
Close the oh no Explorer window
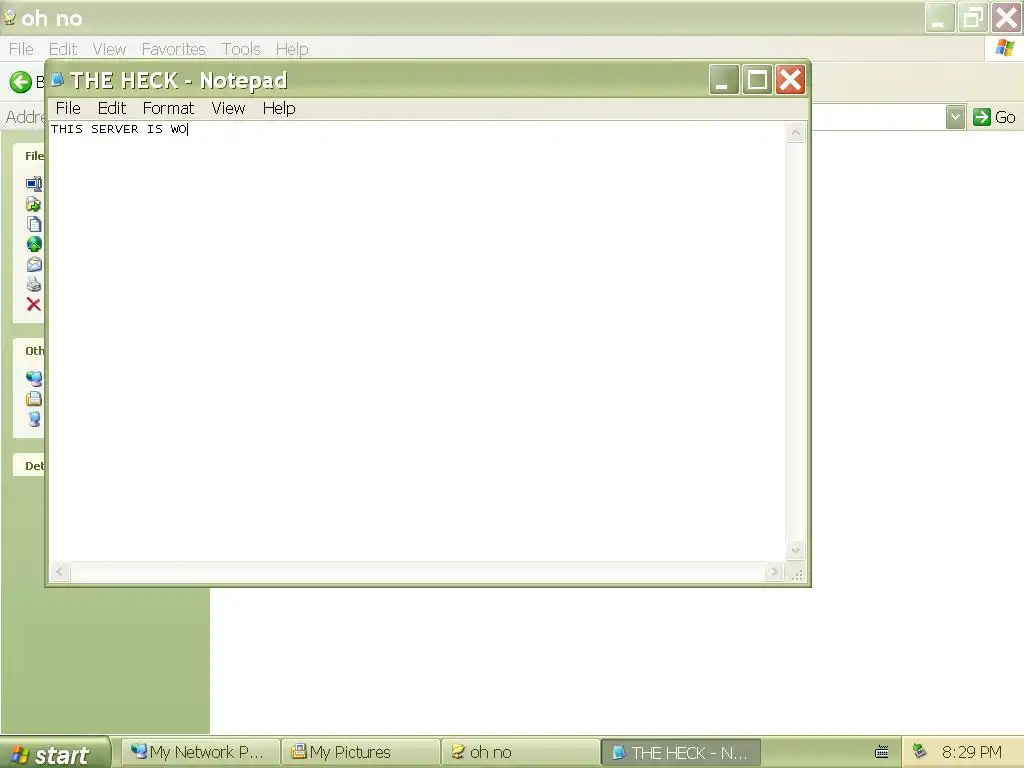point(1006,18)
